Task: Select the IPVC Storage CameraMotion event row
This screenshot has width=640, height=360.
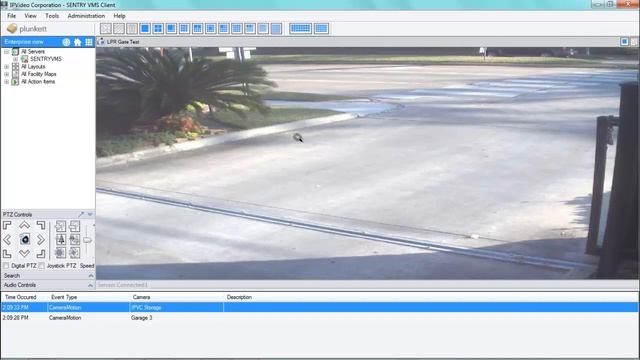Action: tap(320, 307)
